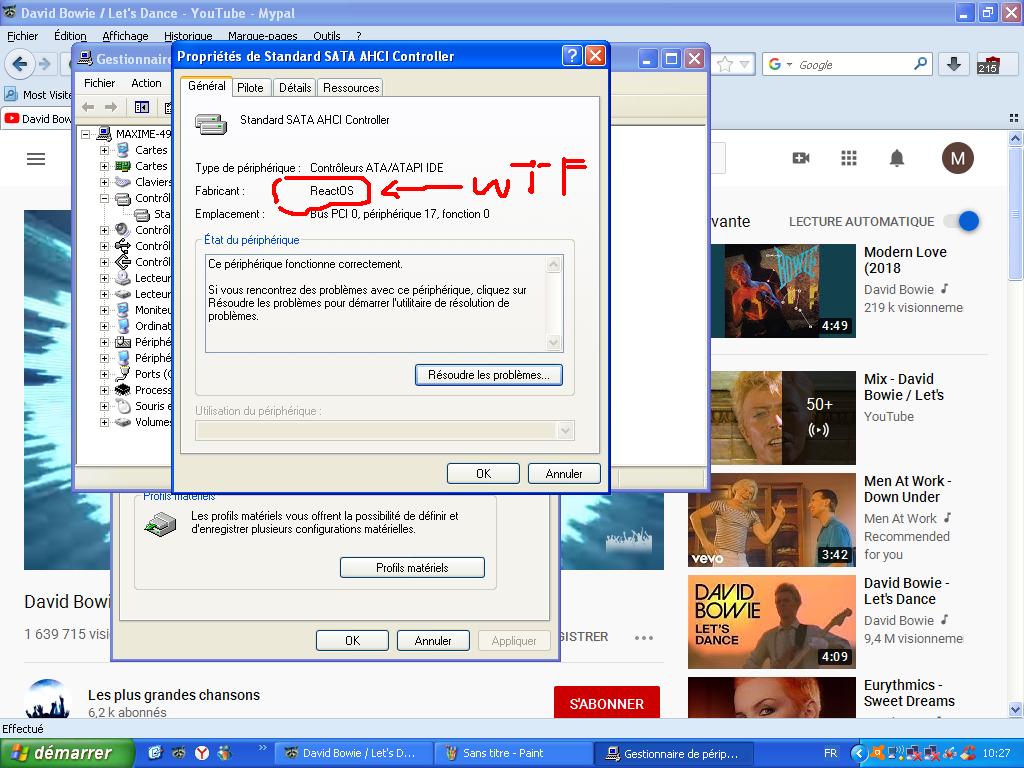Expand the Volumes de stockage node
This screenshot has height=768, width=1024.
[104, 422]
